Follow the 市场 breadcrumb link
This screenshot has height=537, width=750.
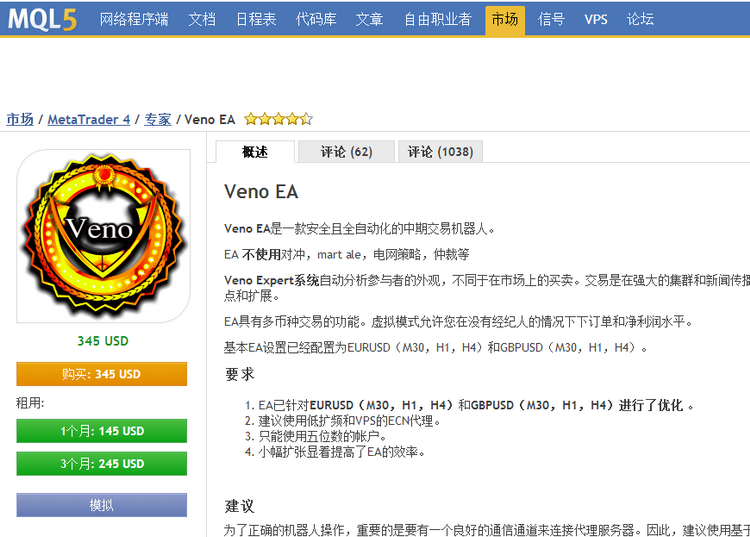[x=20, y=119]
